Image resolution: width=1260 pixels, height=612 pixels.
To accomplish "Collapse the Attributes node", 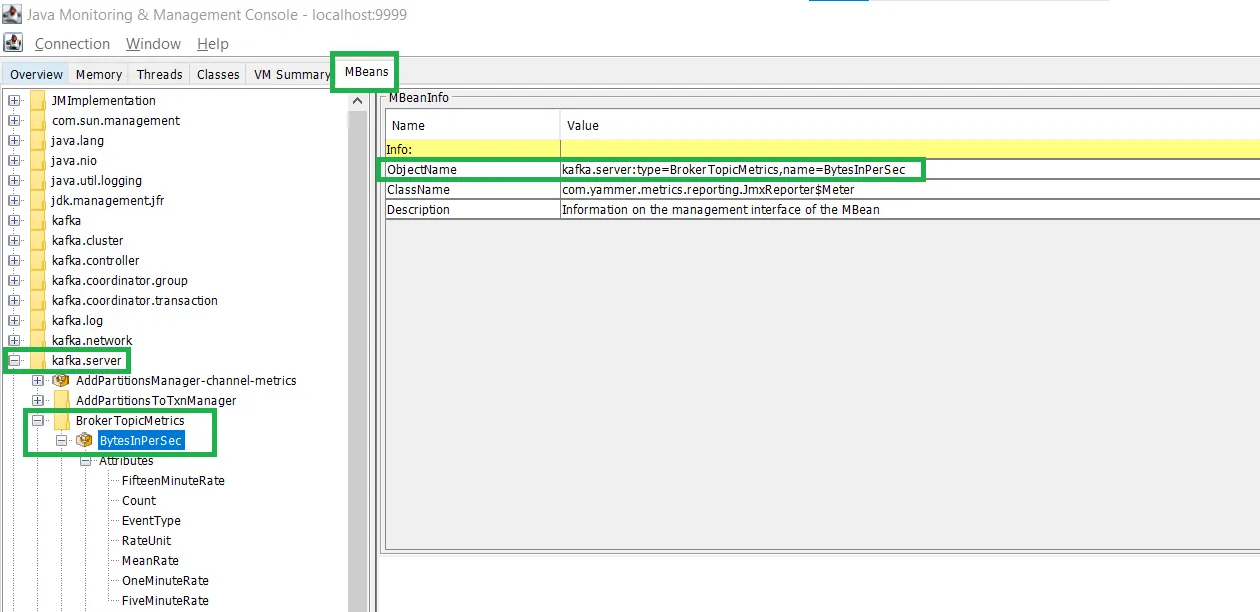I will click(x=85, y=461).
